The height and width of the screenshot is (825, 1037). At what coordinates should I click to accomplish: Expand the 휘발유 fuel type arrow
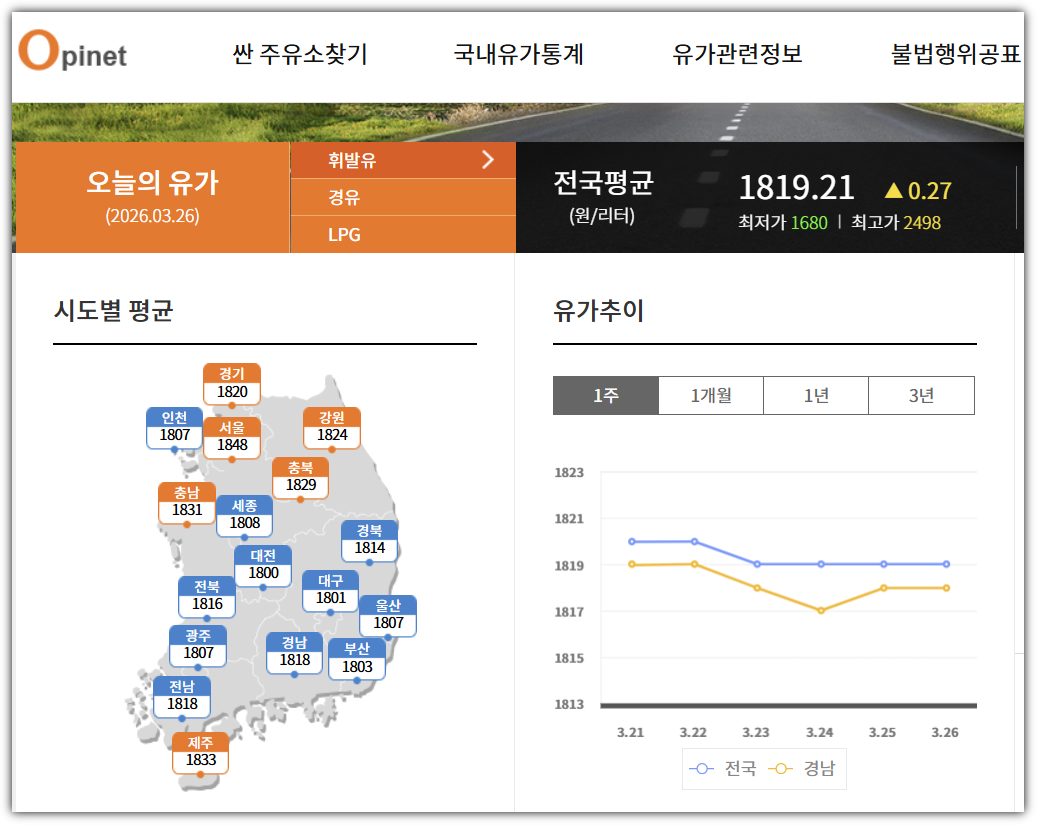point(487,159)
